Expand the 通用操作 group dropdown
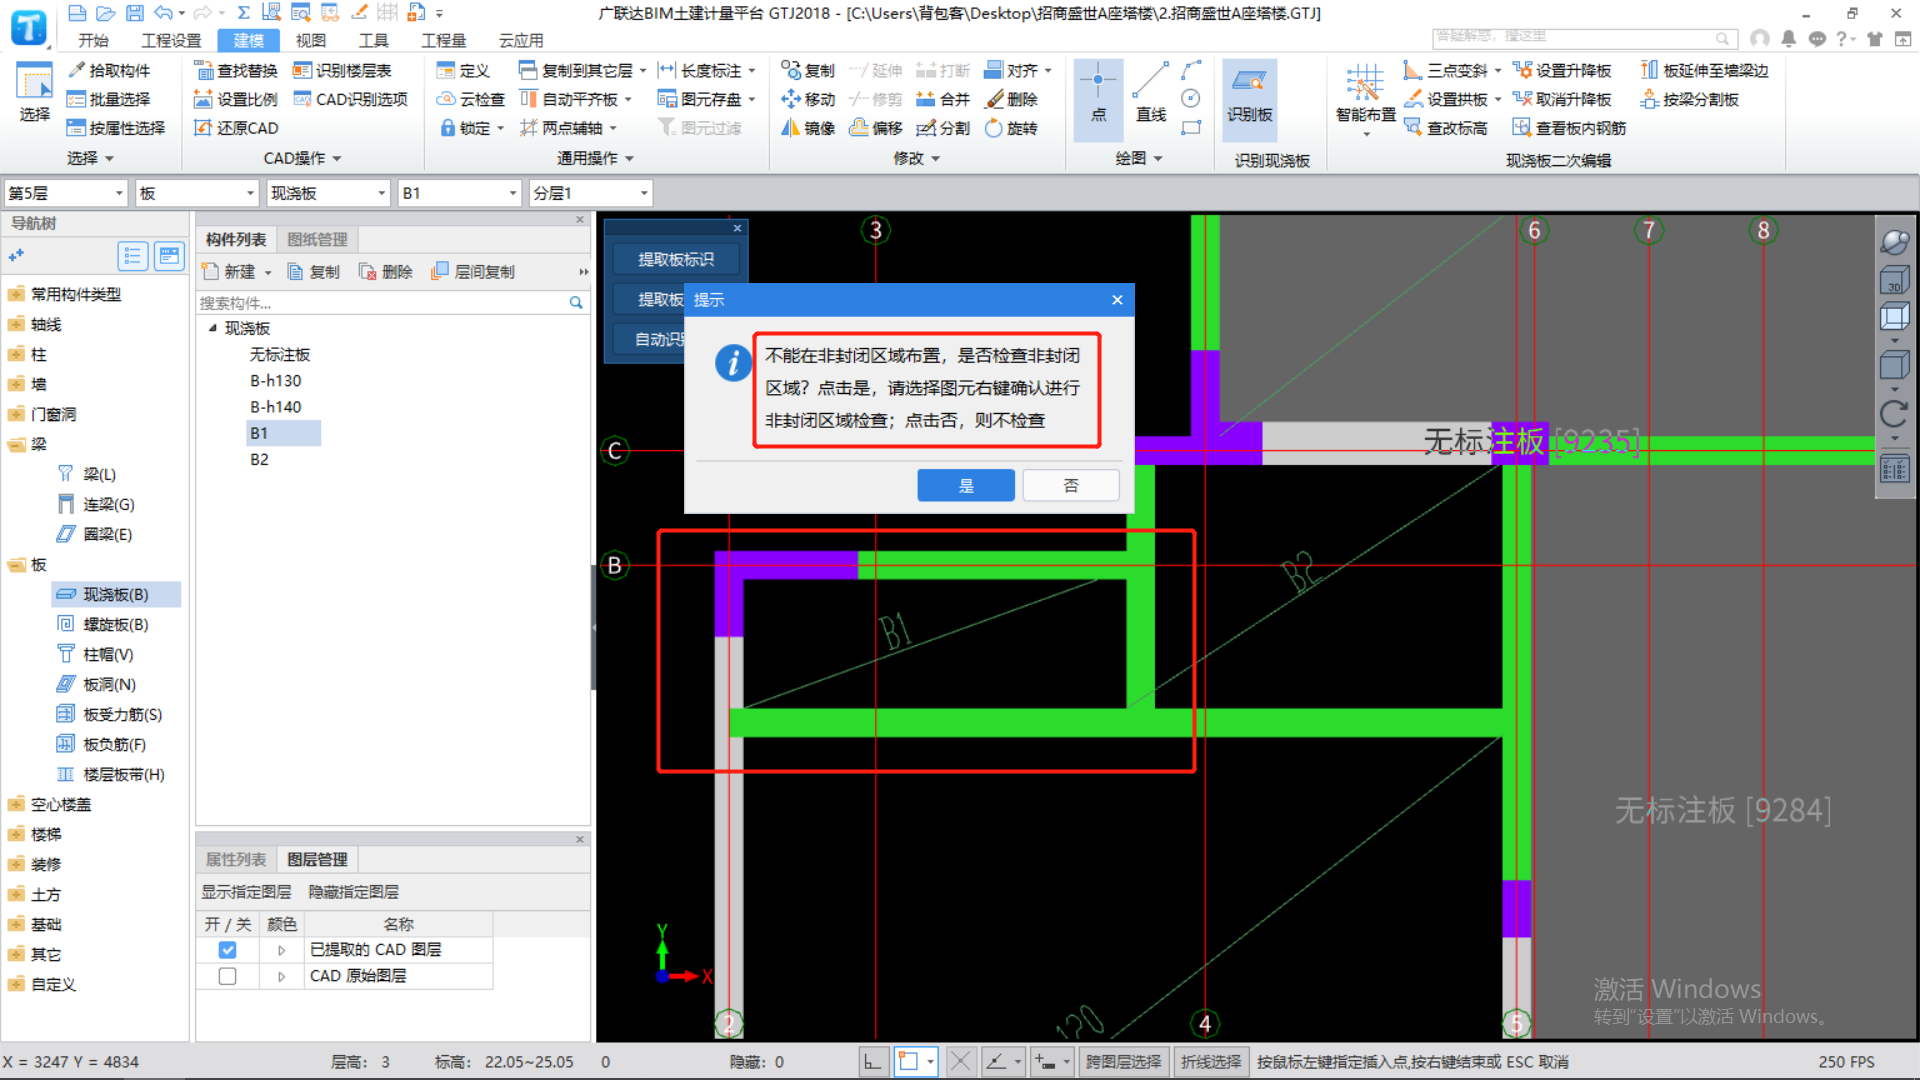Image resolution: width=1920 pixels, height=1080 pixels. (x=595, y=158)
